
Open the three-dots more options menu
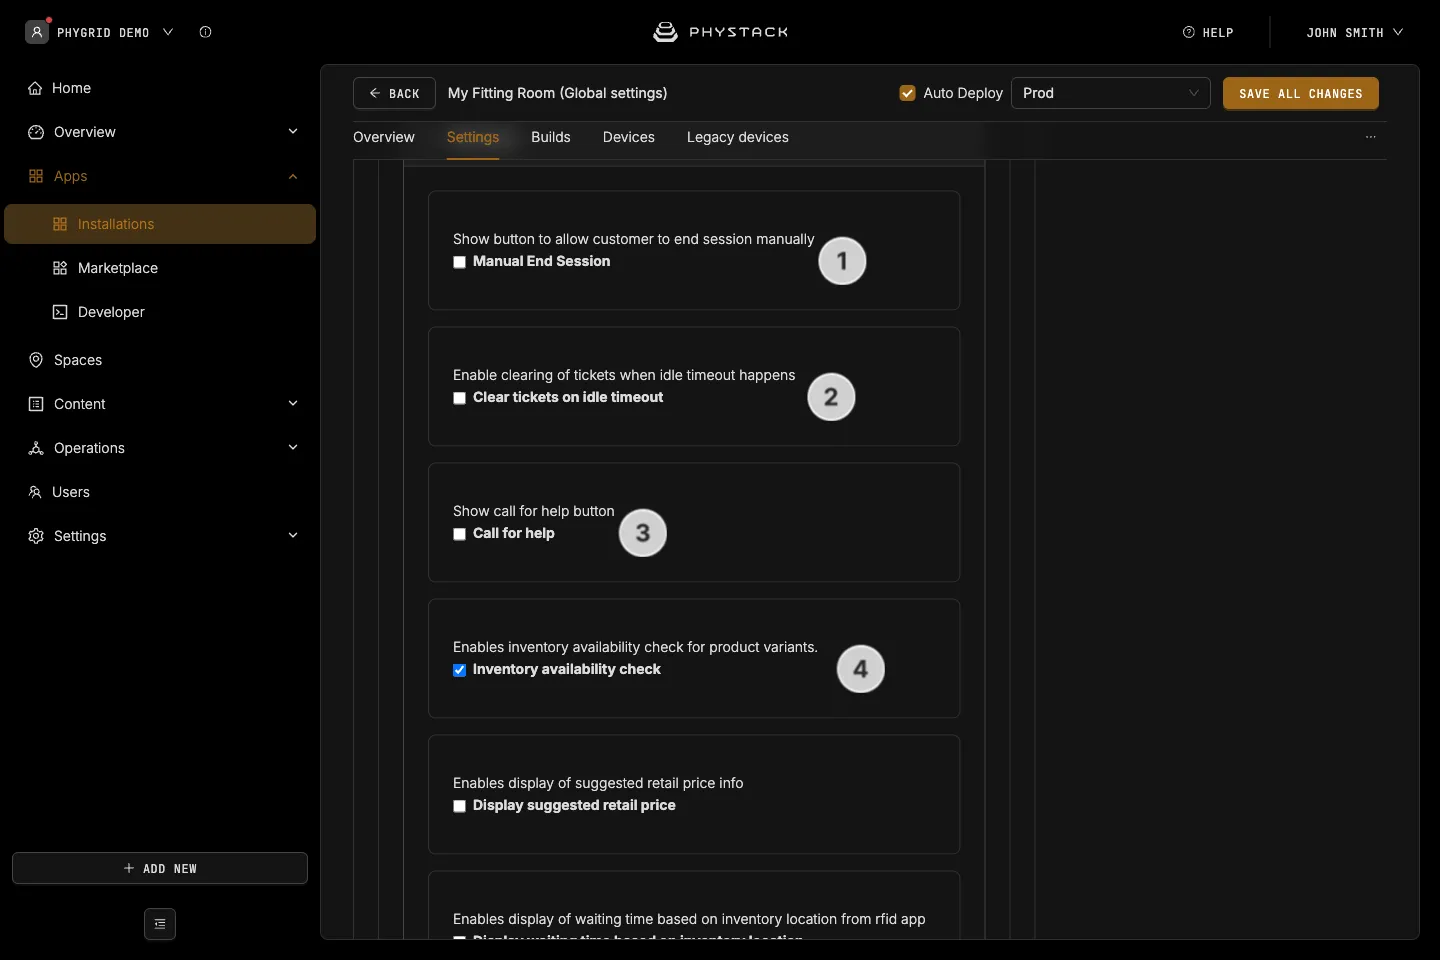(x=1371, y=137)
